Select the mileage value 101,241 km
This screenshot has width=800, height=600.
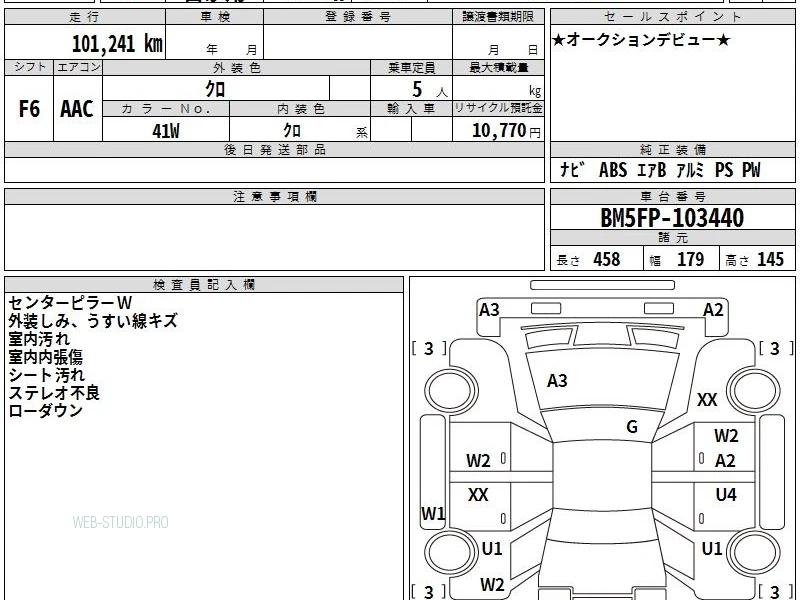[117, 43]
